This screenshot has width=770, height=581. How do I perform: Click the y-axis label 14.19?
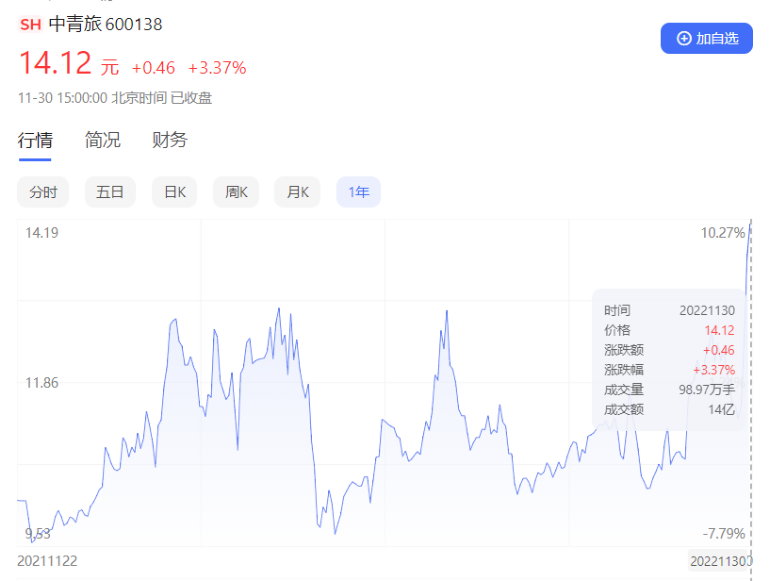[x=42, y=233]
